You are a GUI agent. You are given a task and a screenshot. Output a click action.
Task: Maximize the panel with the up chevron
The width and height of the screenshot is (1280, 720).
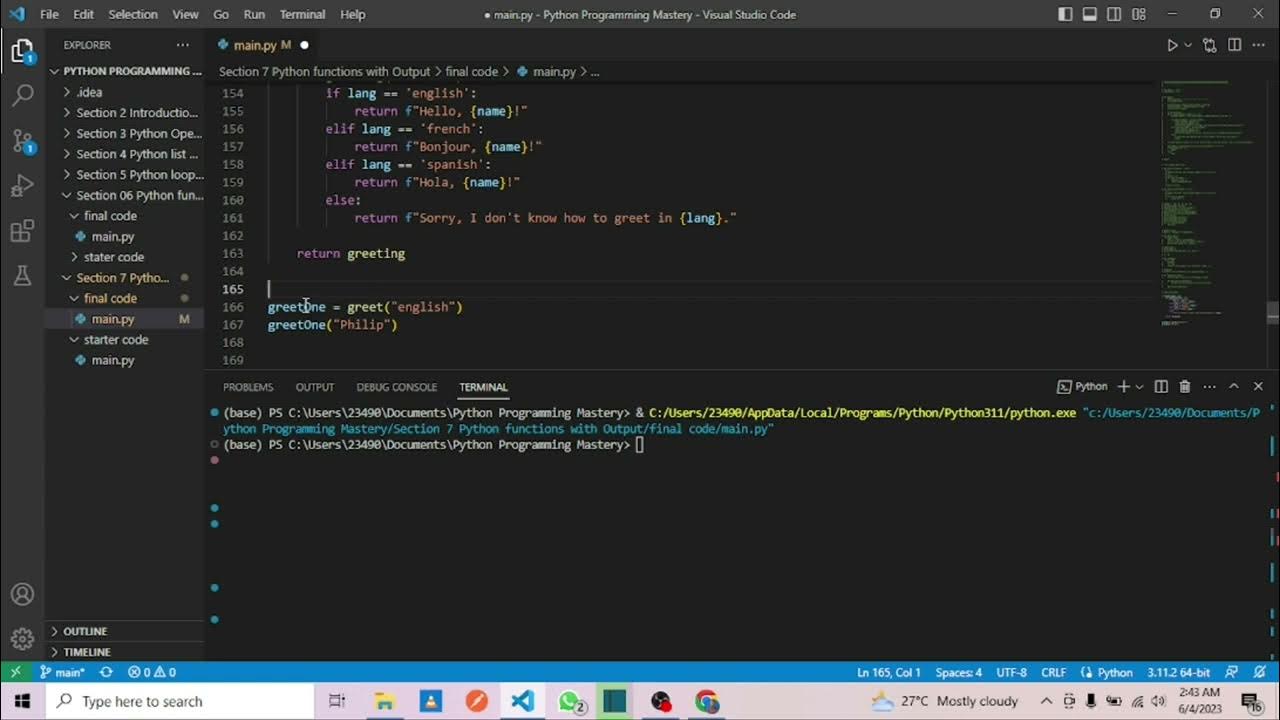[1234, 387]
